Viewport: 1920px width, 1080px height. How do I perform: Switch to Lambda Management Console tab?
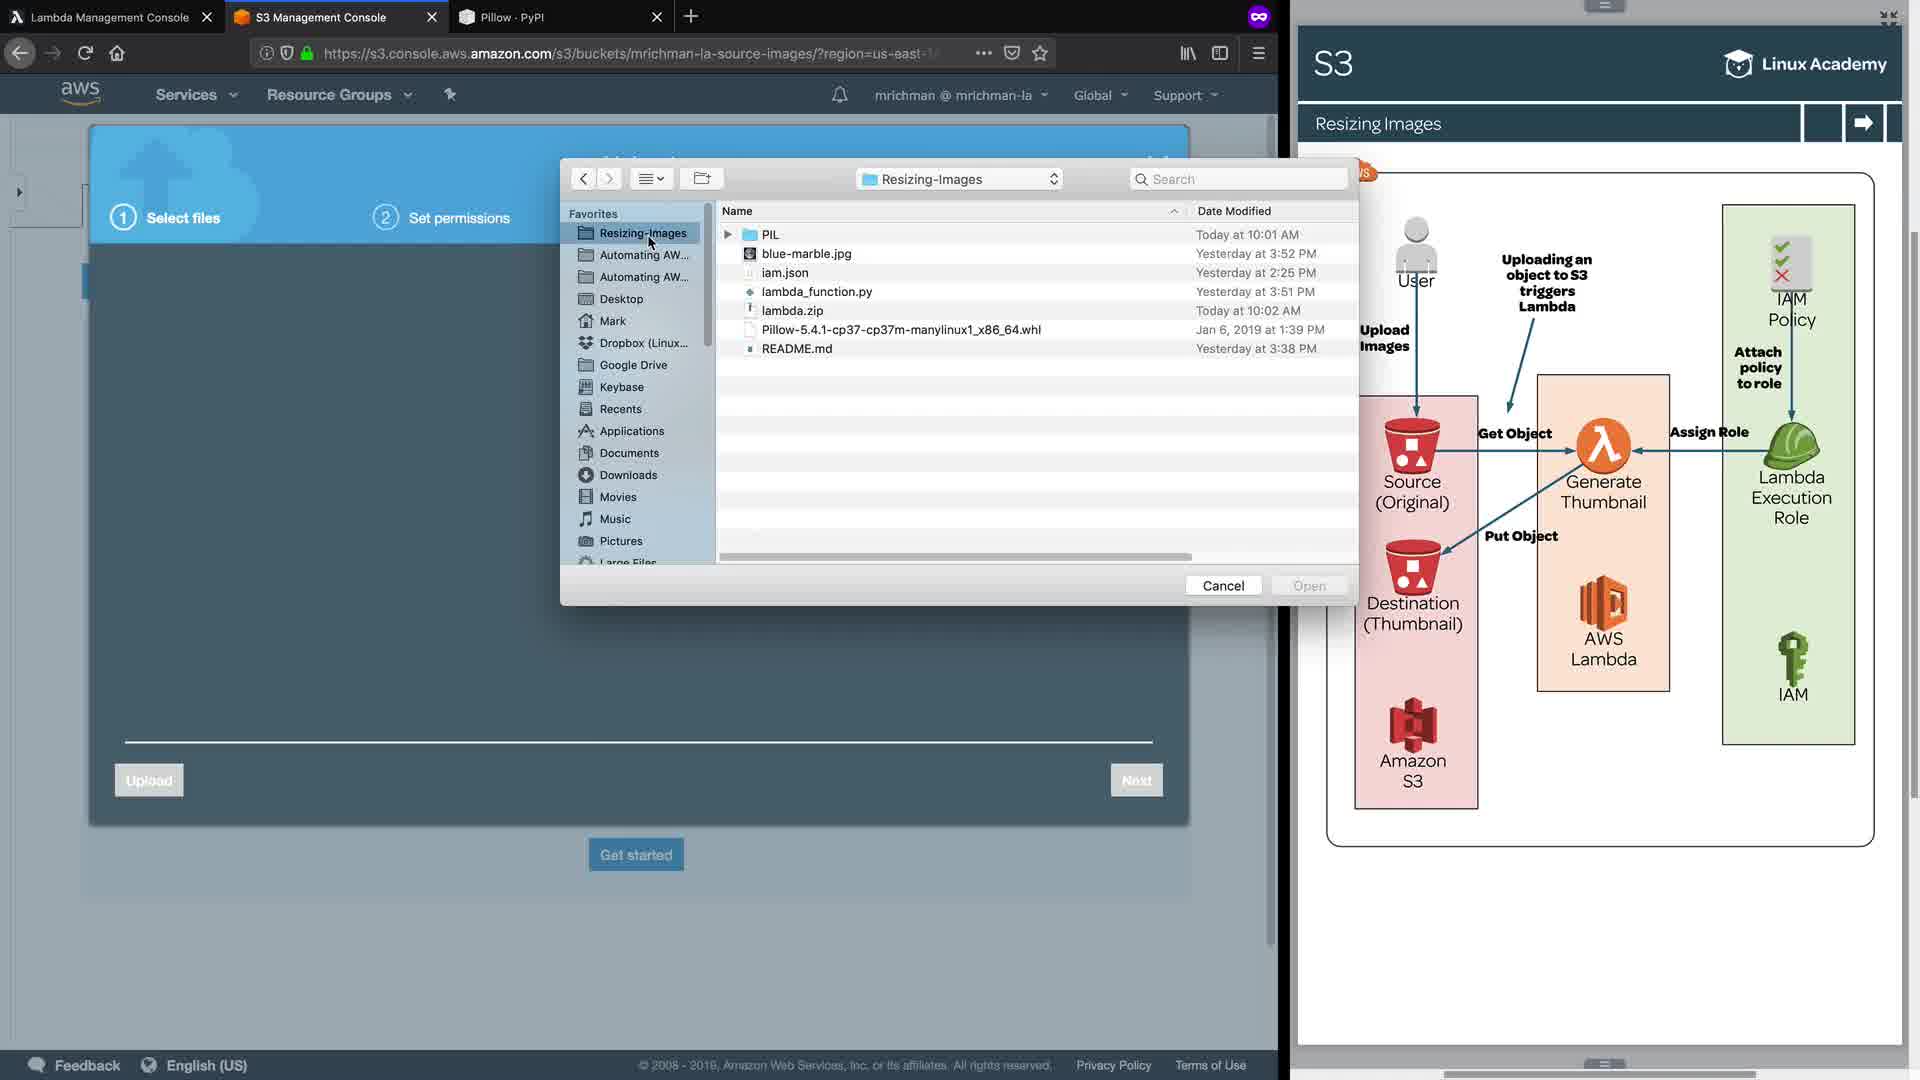pos(109,17)
